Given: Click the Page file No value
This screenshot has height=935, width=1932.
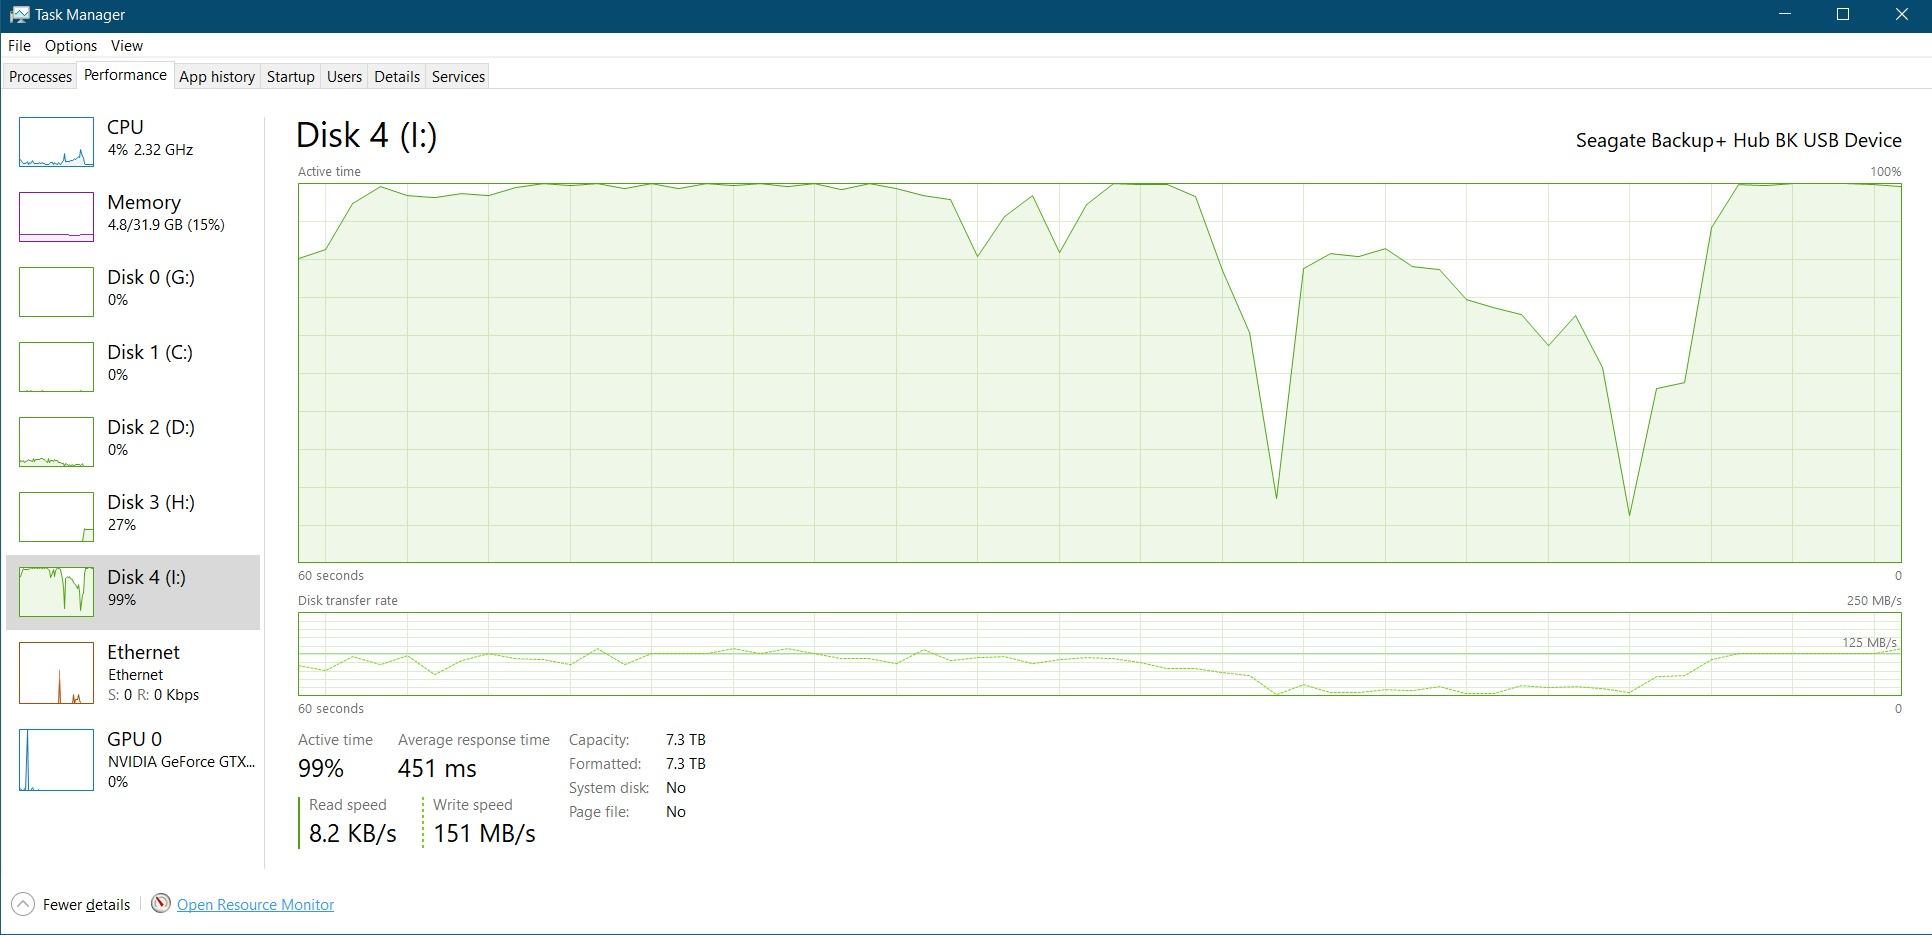Looking at the screenshot, I should coord(676,811).
